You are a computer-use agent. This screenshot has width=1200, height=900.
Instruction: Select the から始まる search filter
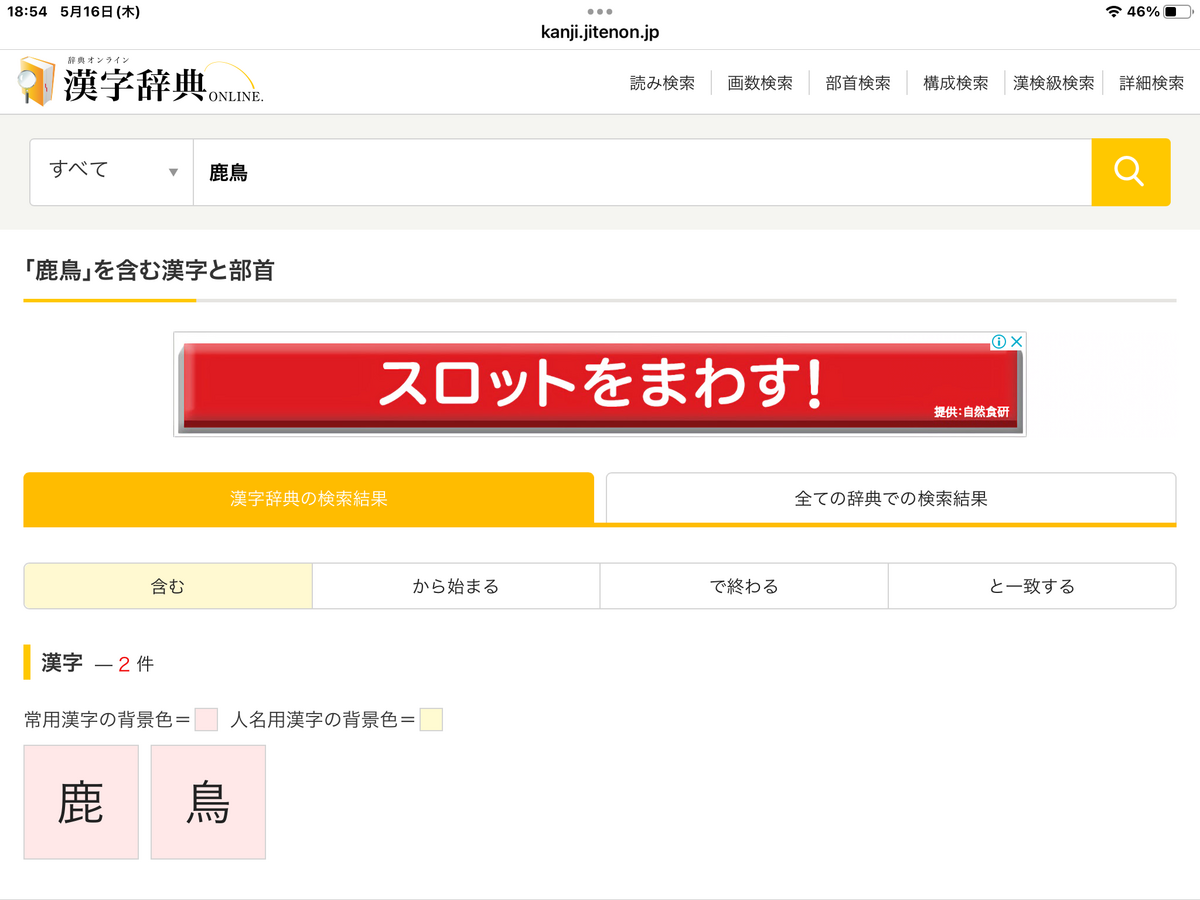click(x=456, y=585)
